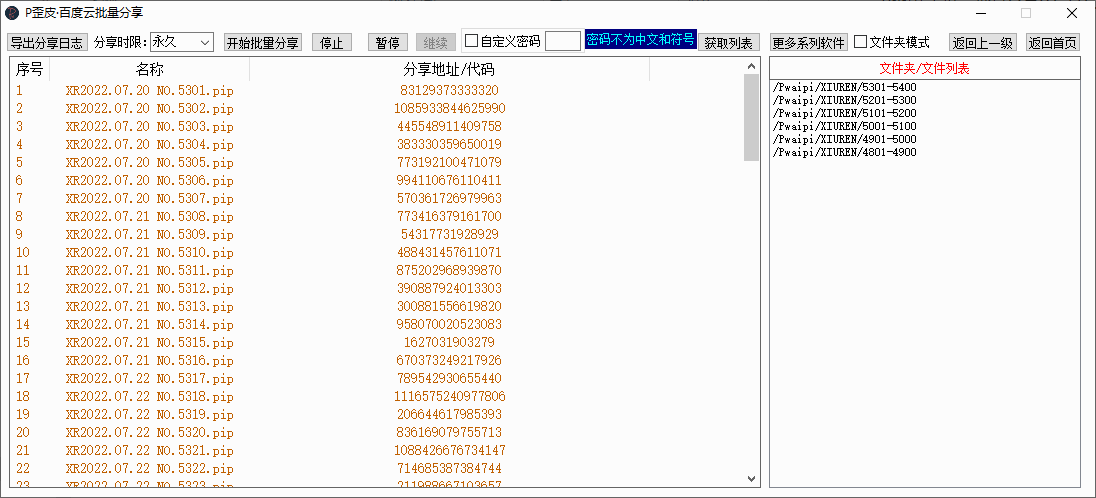Image resolution: width=1096 pixels, height=498 pixels.
Task: Open 更多系列软件
Action: 809,42
